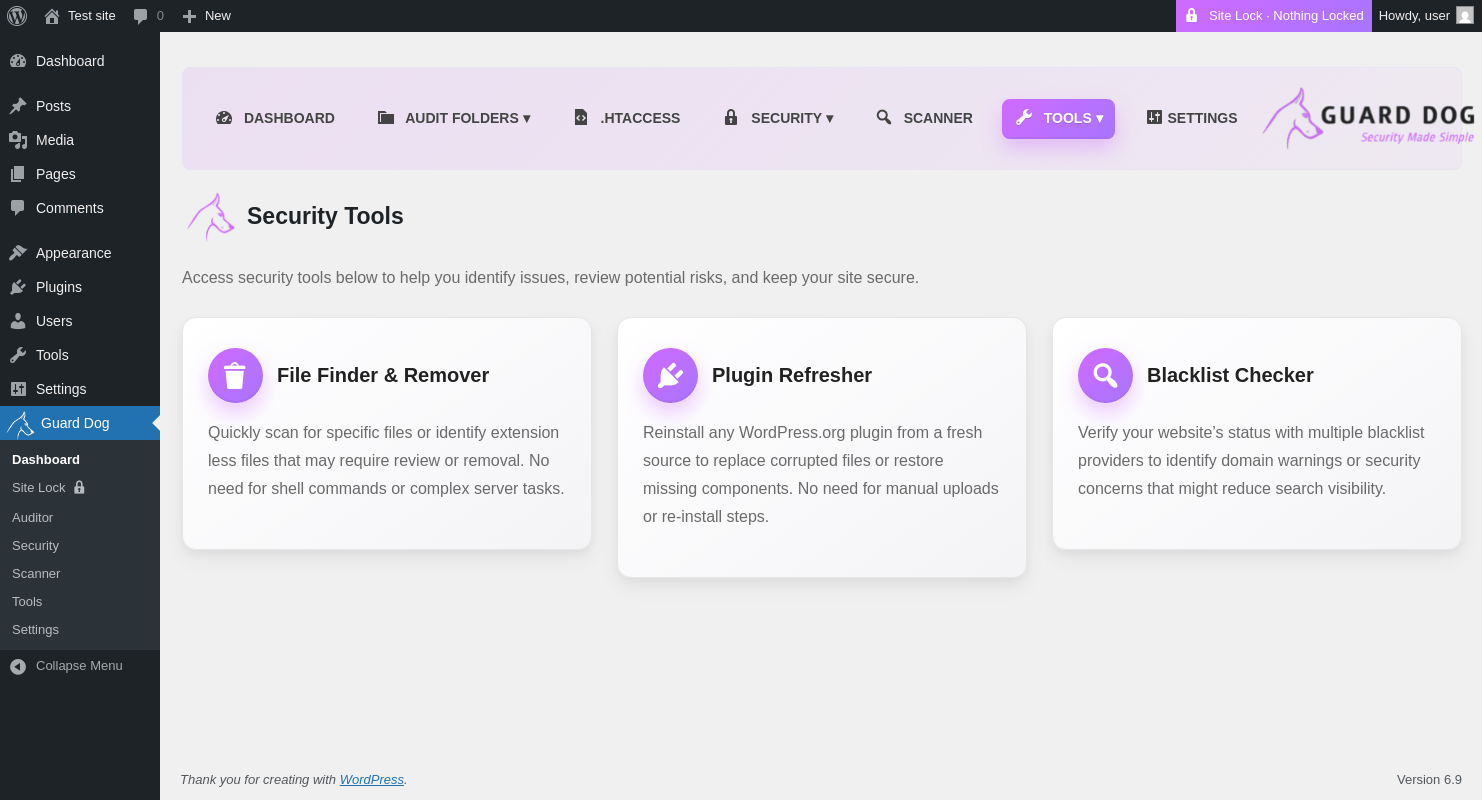
Task: Expand the Audit Folders dropdown
Action: [453, 118]
